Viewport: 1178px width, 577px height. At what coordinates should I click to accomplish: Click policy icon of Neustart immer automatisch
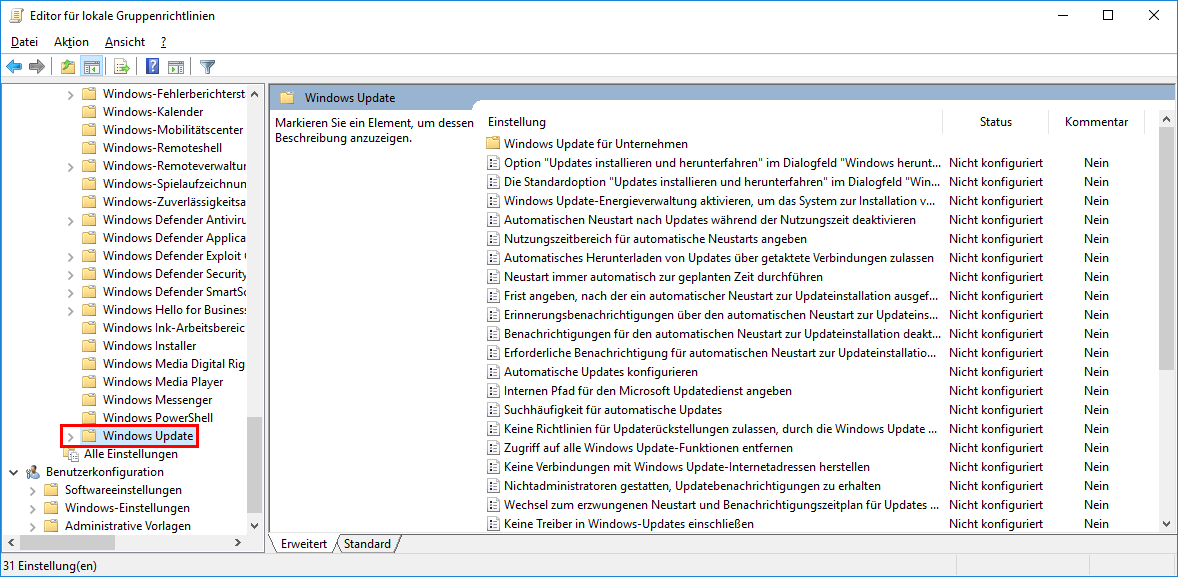point(494,276)
